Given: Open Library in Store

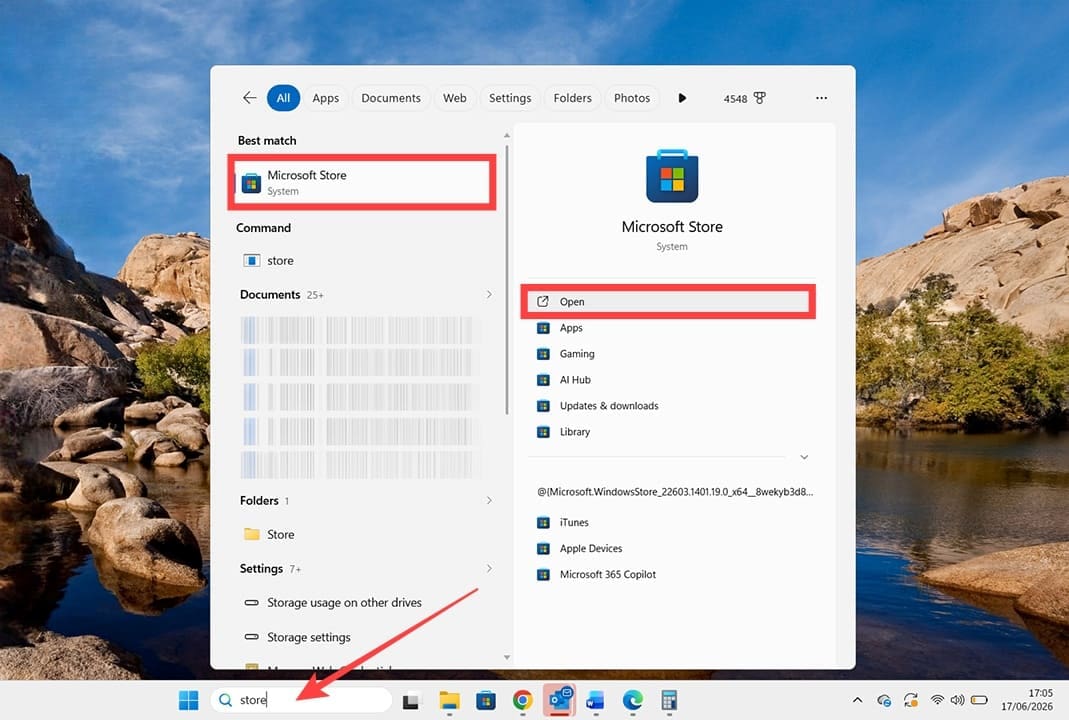Looking at the screenshot, I should (668, 432).
